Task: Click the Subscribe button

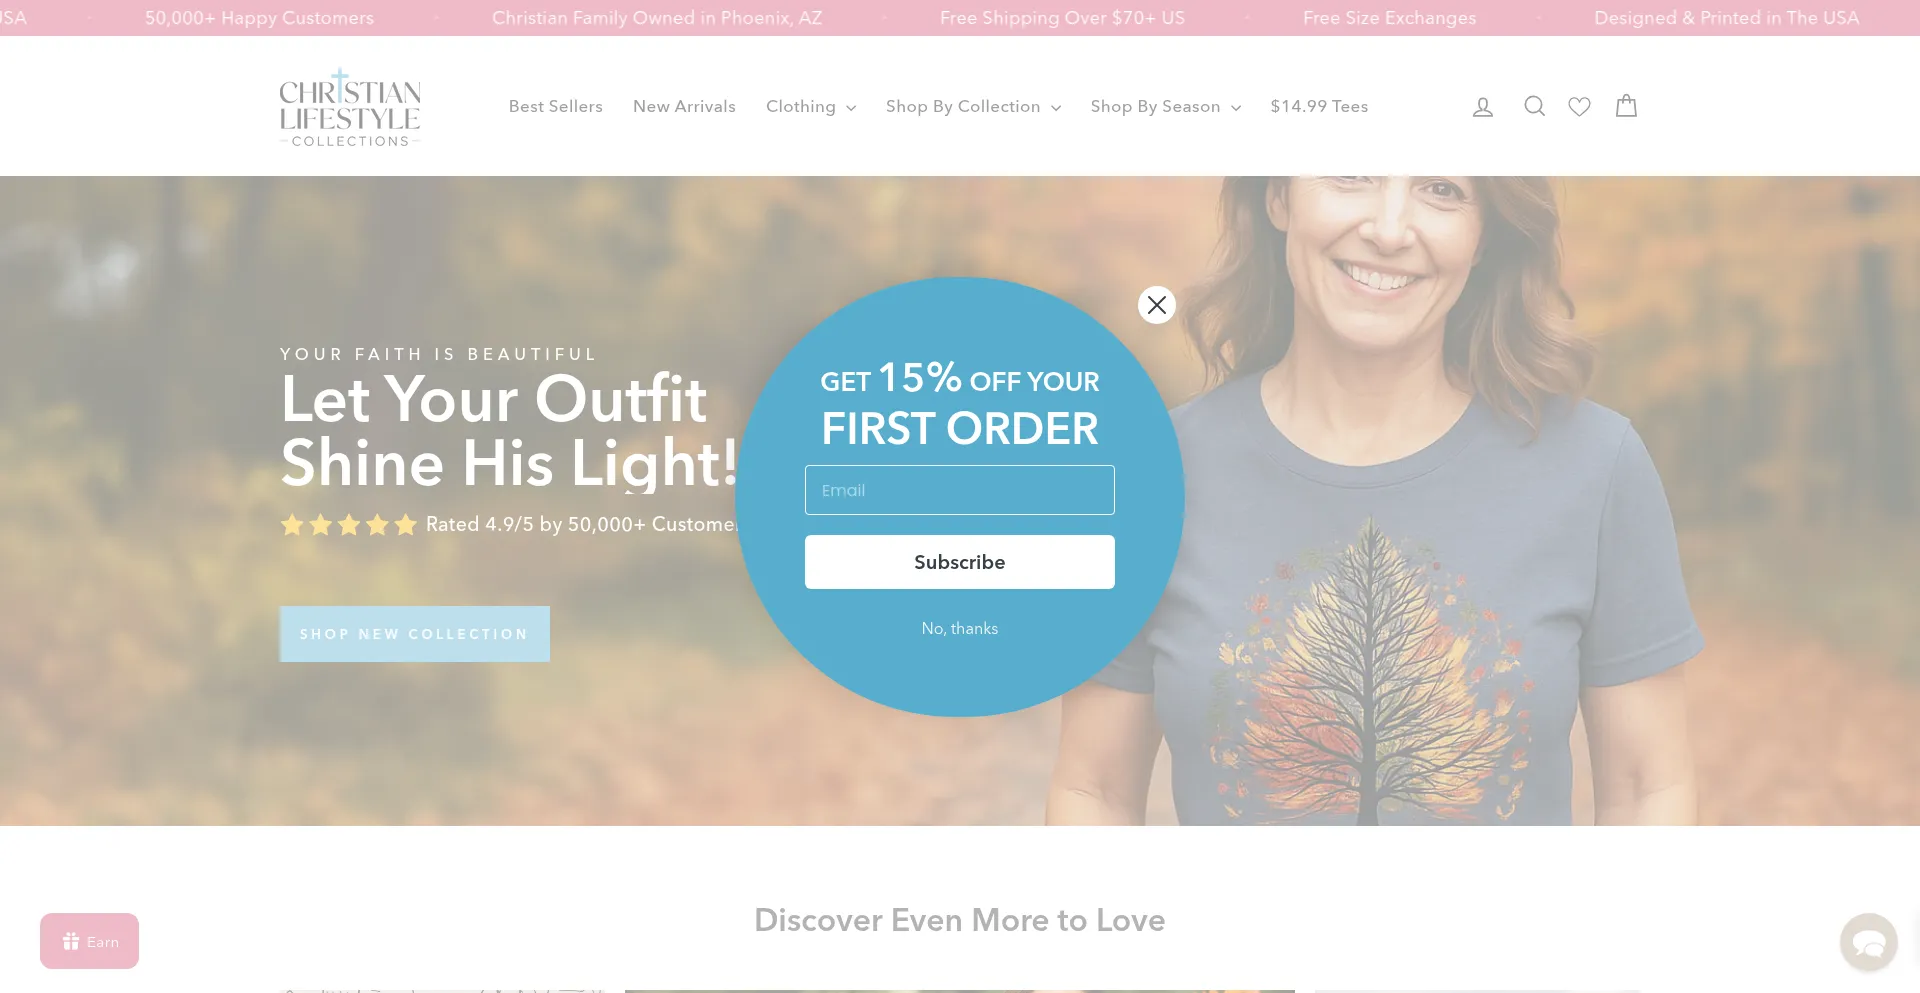Action: [x=960, y=562]
